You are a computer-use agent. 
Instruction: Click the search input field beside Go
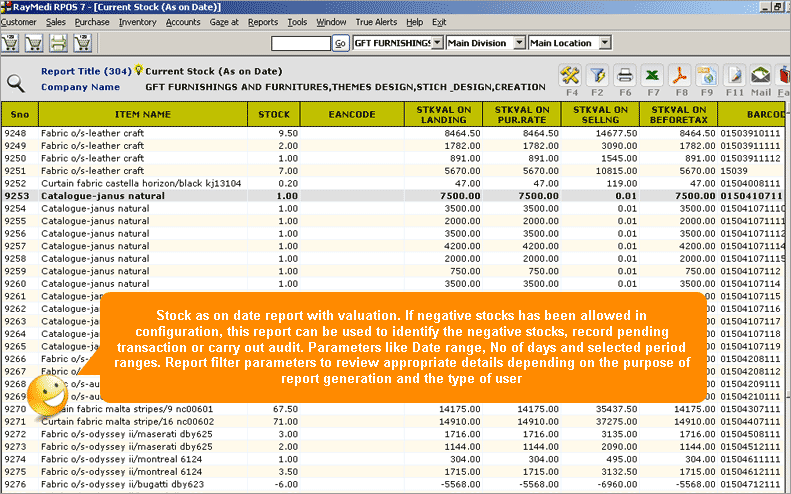(x=300, y=43)
